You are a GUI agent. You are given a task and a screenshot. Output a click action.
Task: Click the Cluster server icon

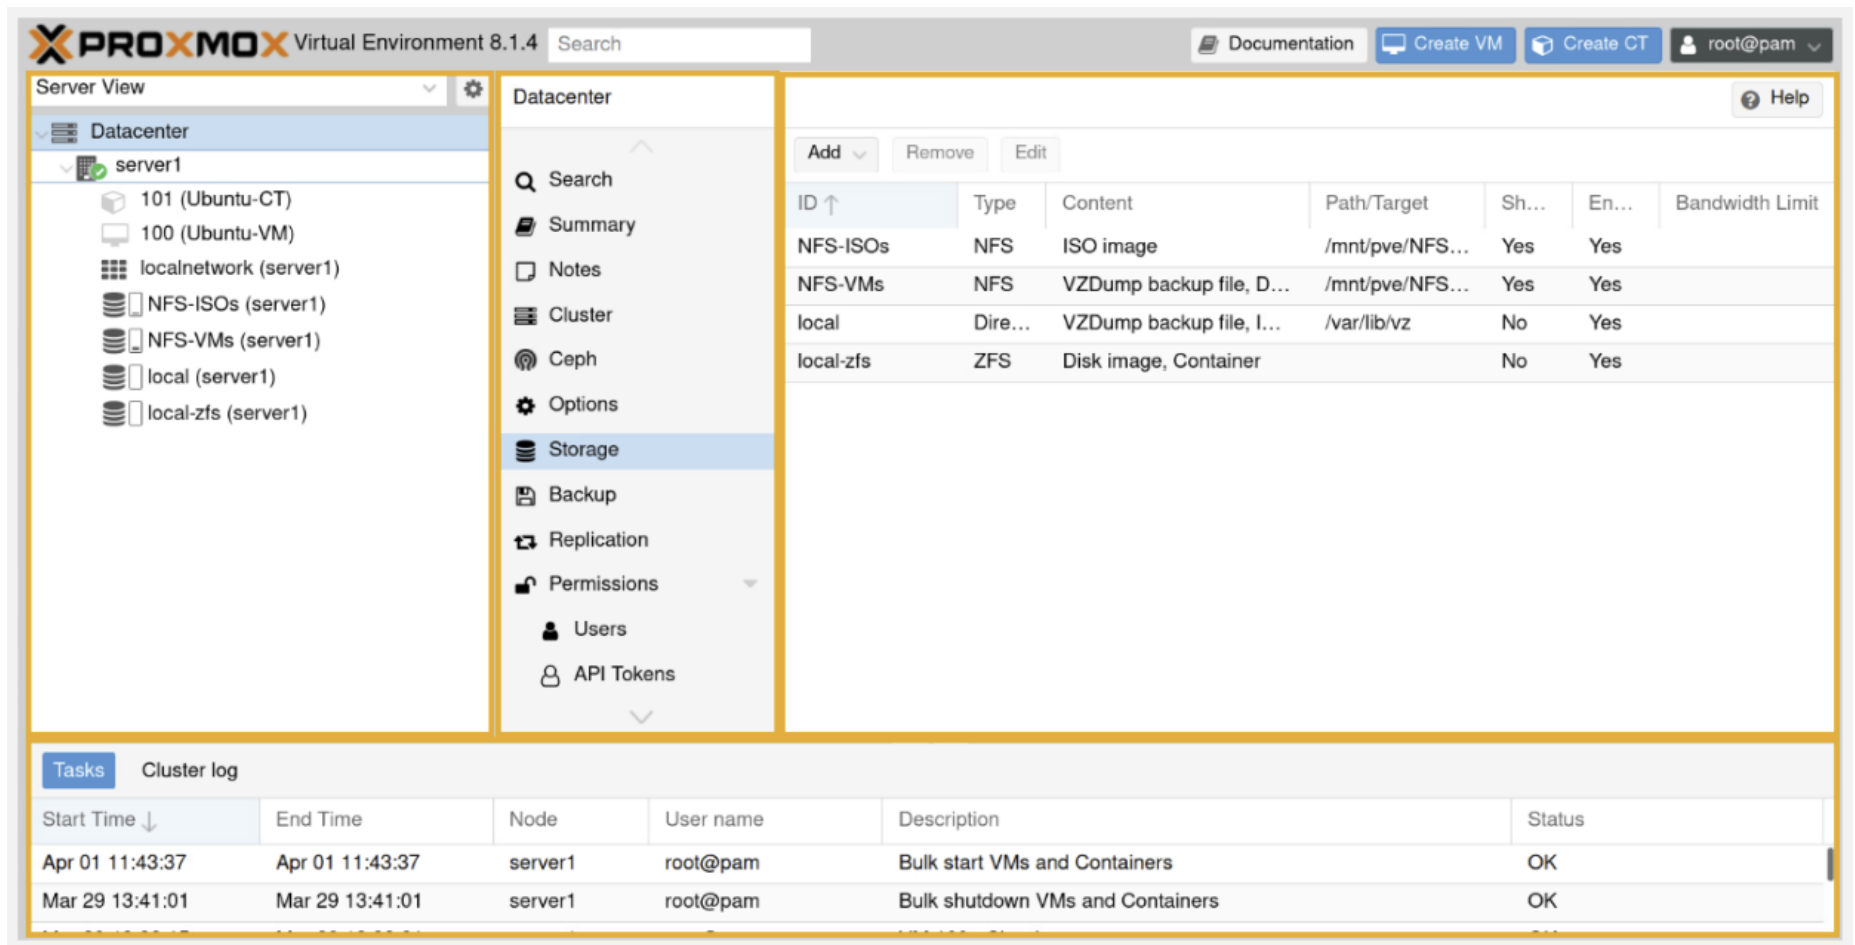pyautogui.click(x=525, y=316)
